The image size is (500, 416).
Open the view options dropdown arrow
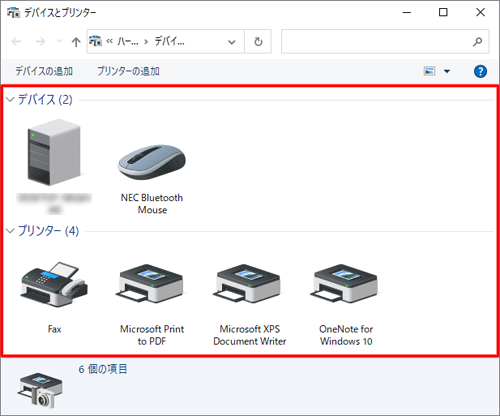(447, 71)
